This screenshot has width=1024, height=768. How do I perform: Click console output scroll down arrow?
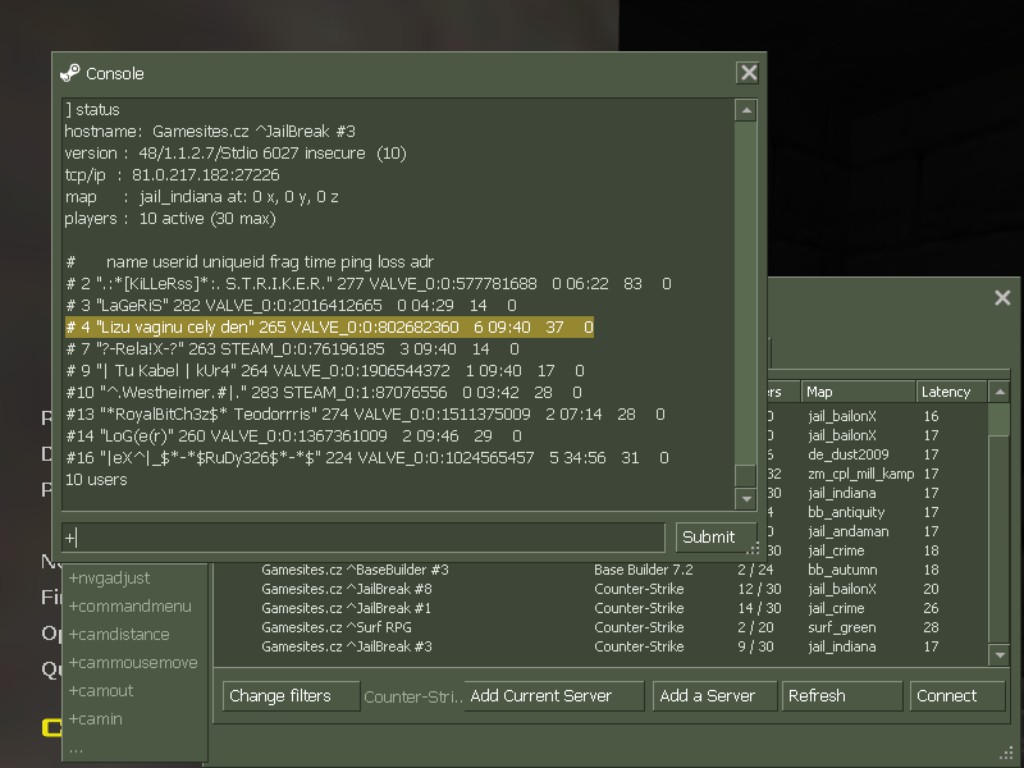[746, 499]
